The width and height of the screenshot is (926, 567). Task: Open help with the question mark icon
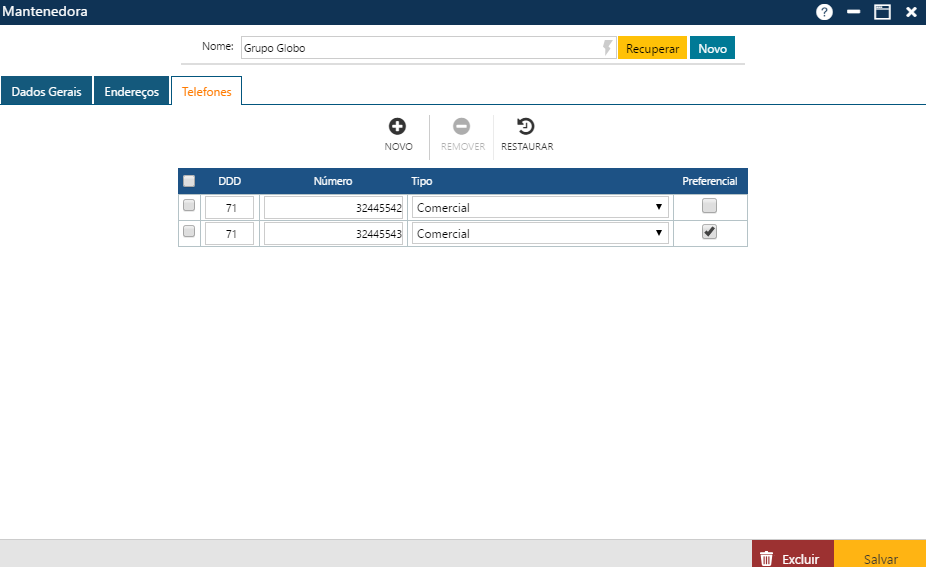coord(824,12)
